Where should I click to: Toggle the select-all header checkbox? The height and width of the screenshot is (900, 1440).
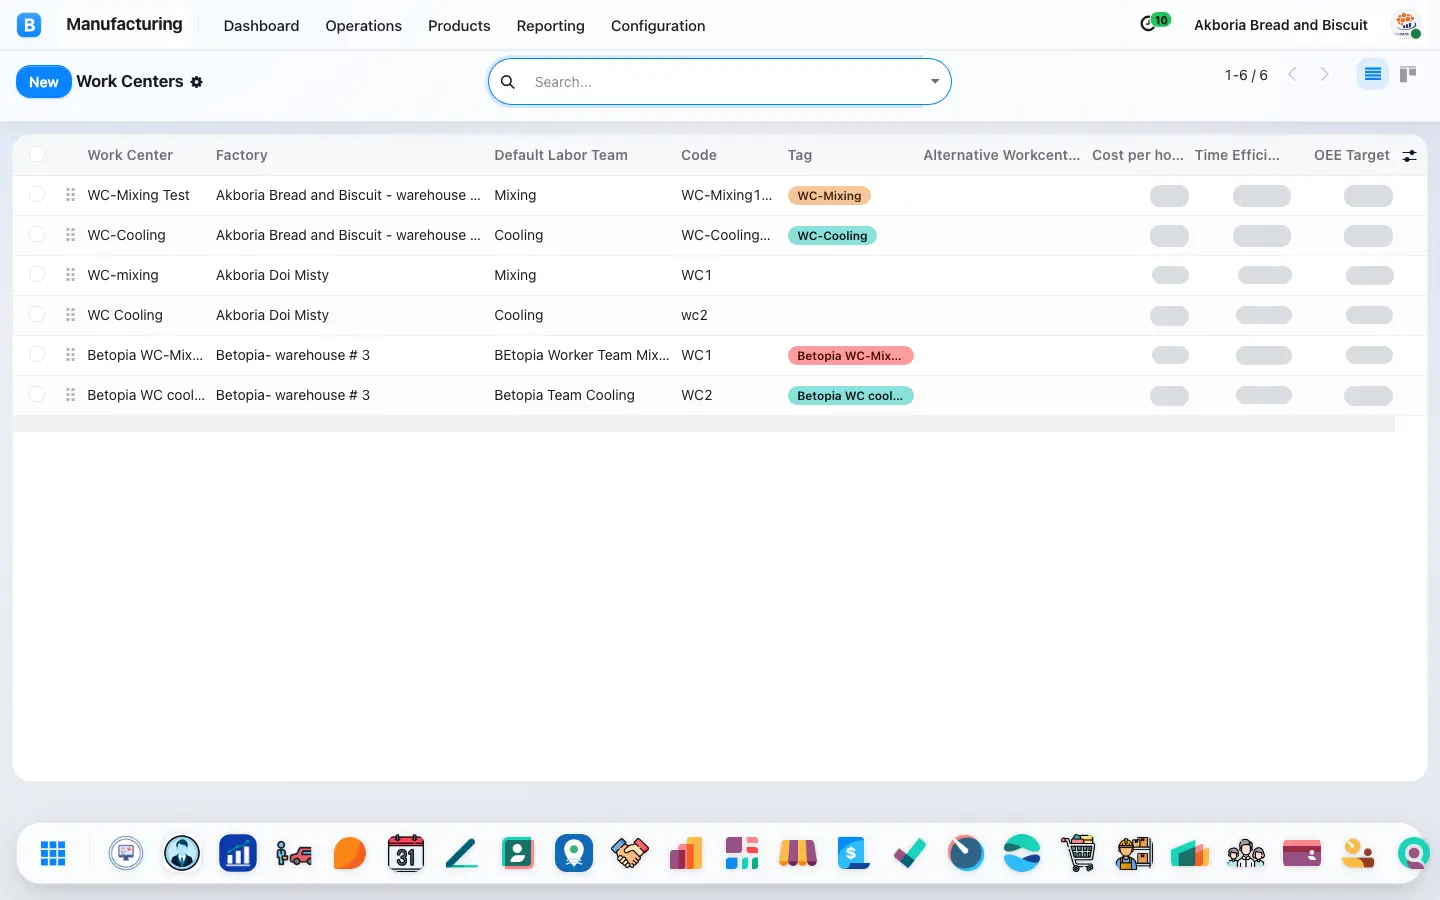click(37, 154)
